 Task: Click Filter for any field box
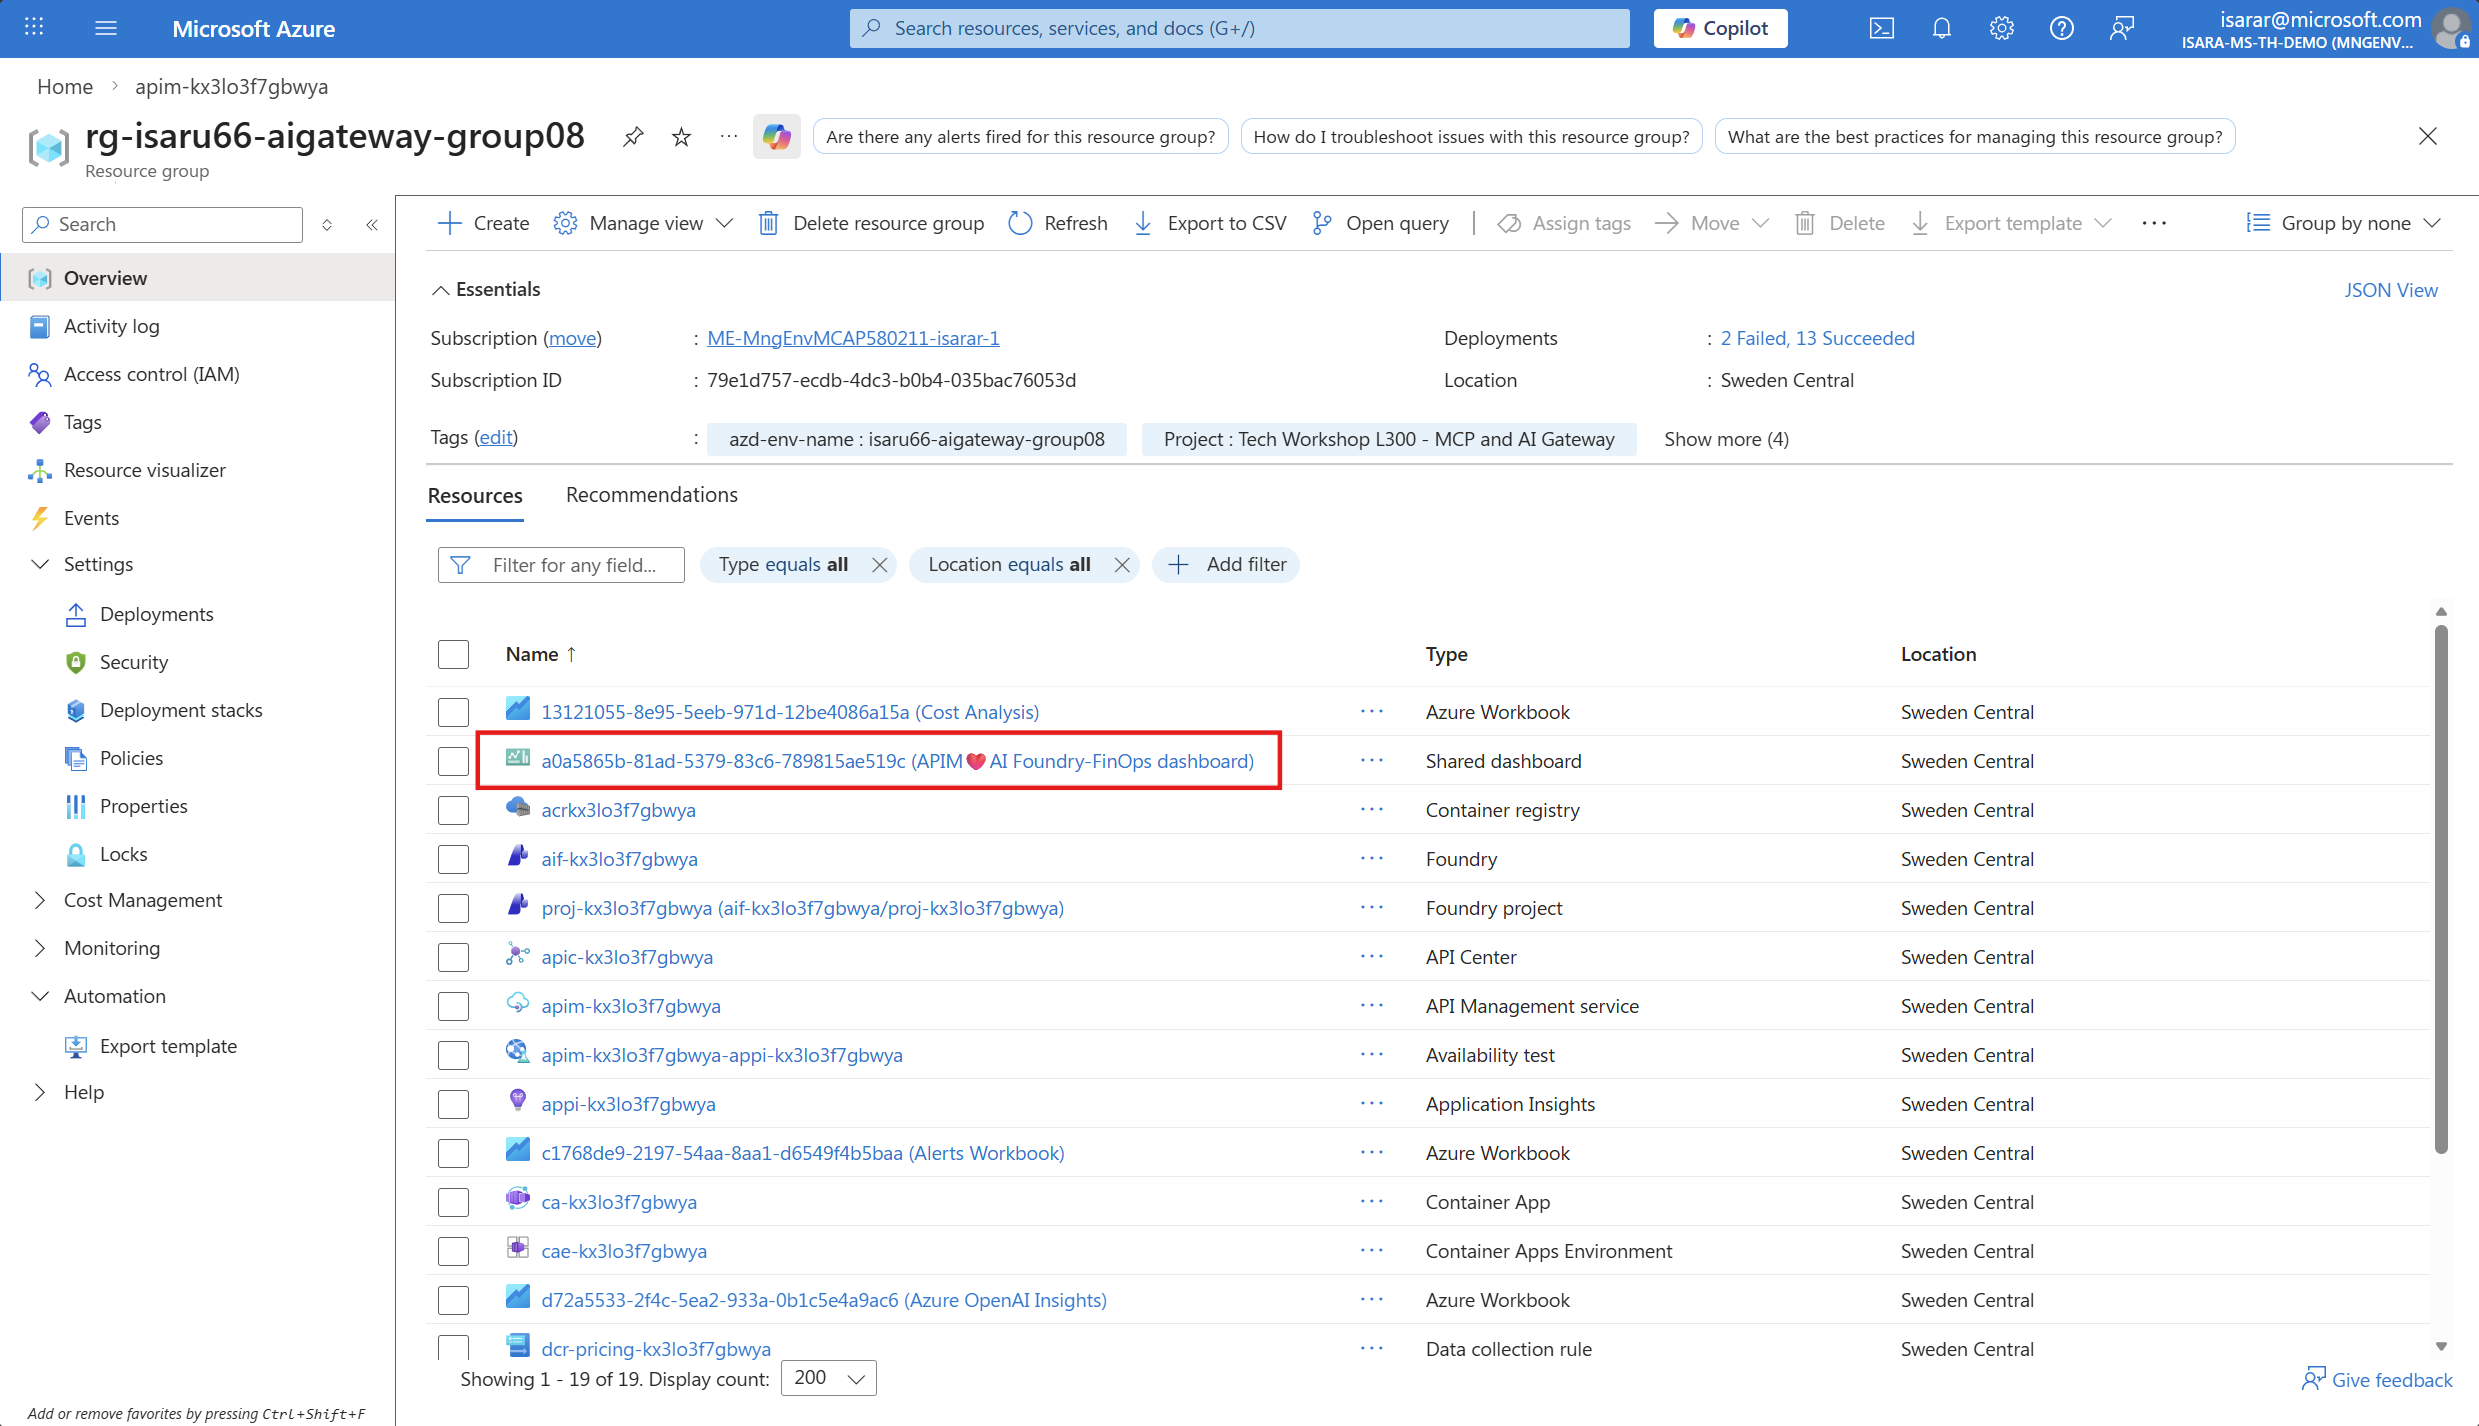point(561,565)
